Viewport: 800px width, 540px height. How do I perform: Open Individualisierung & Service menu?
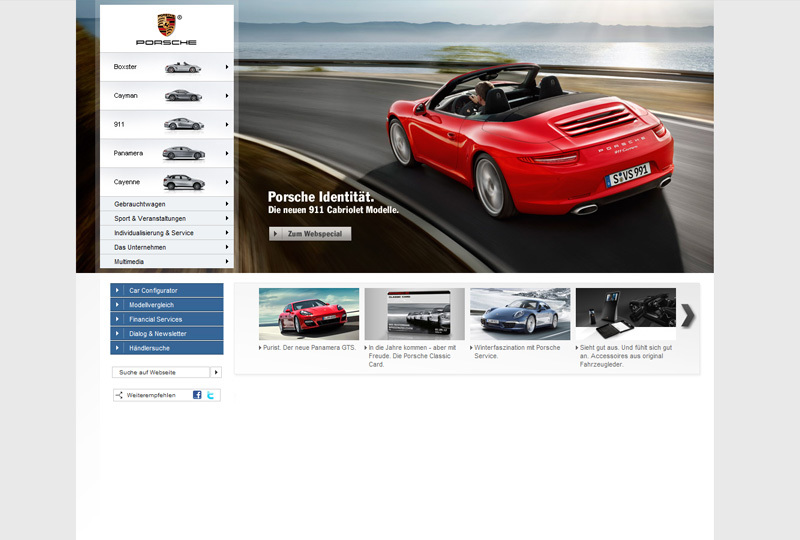pos(167,233)
